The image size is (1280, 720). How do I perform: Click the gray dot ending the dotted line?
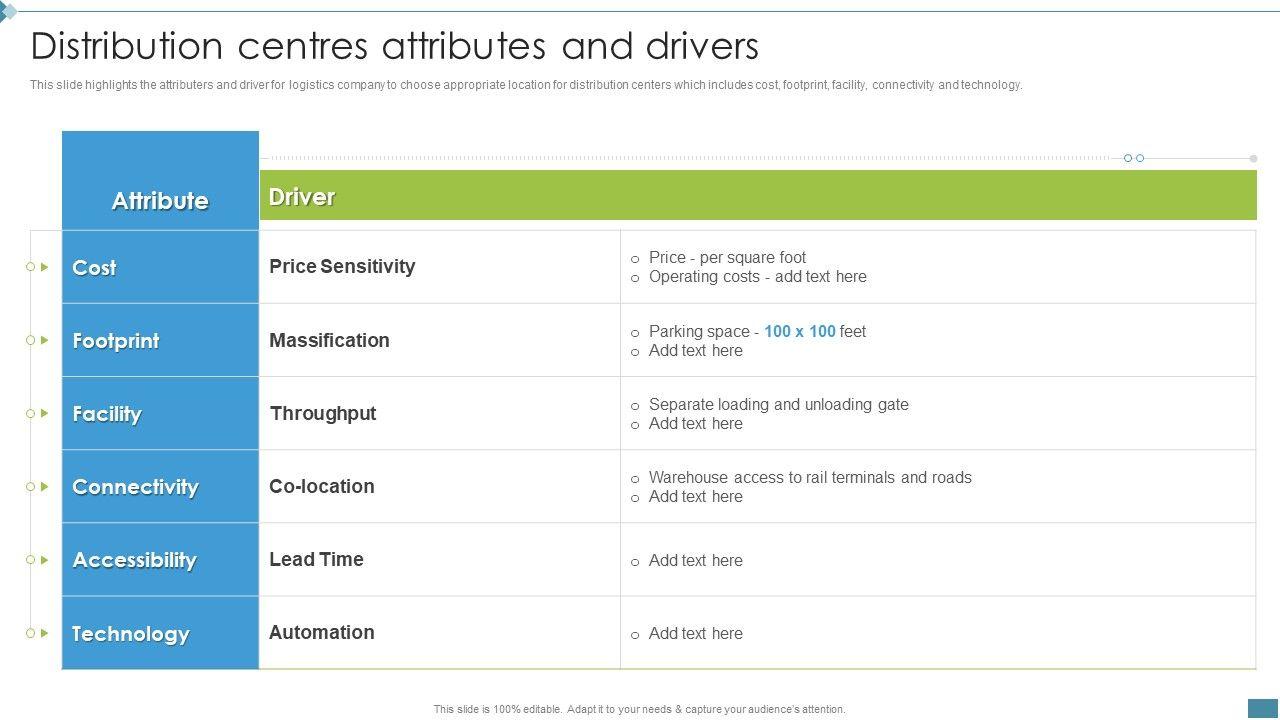tap(1253, 158)
